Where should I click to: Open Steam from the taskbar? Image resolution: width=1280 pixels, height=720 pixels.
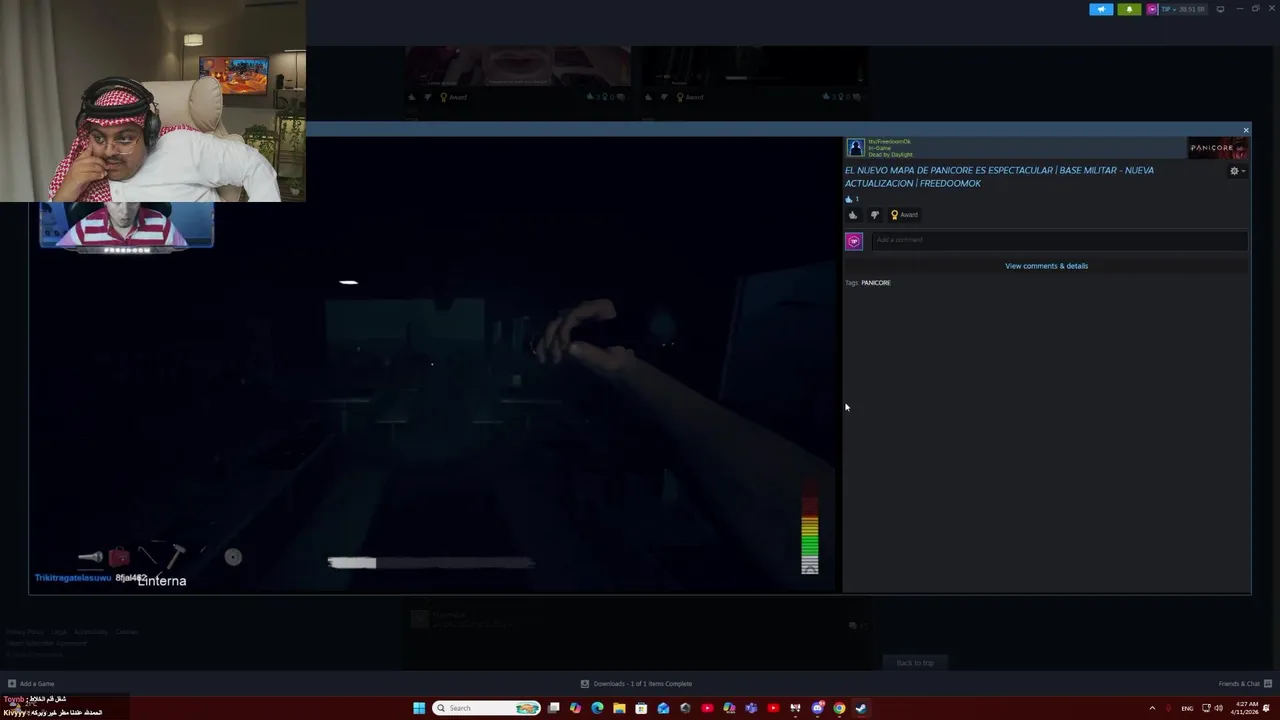(861, 708)
